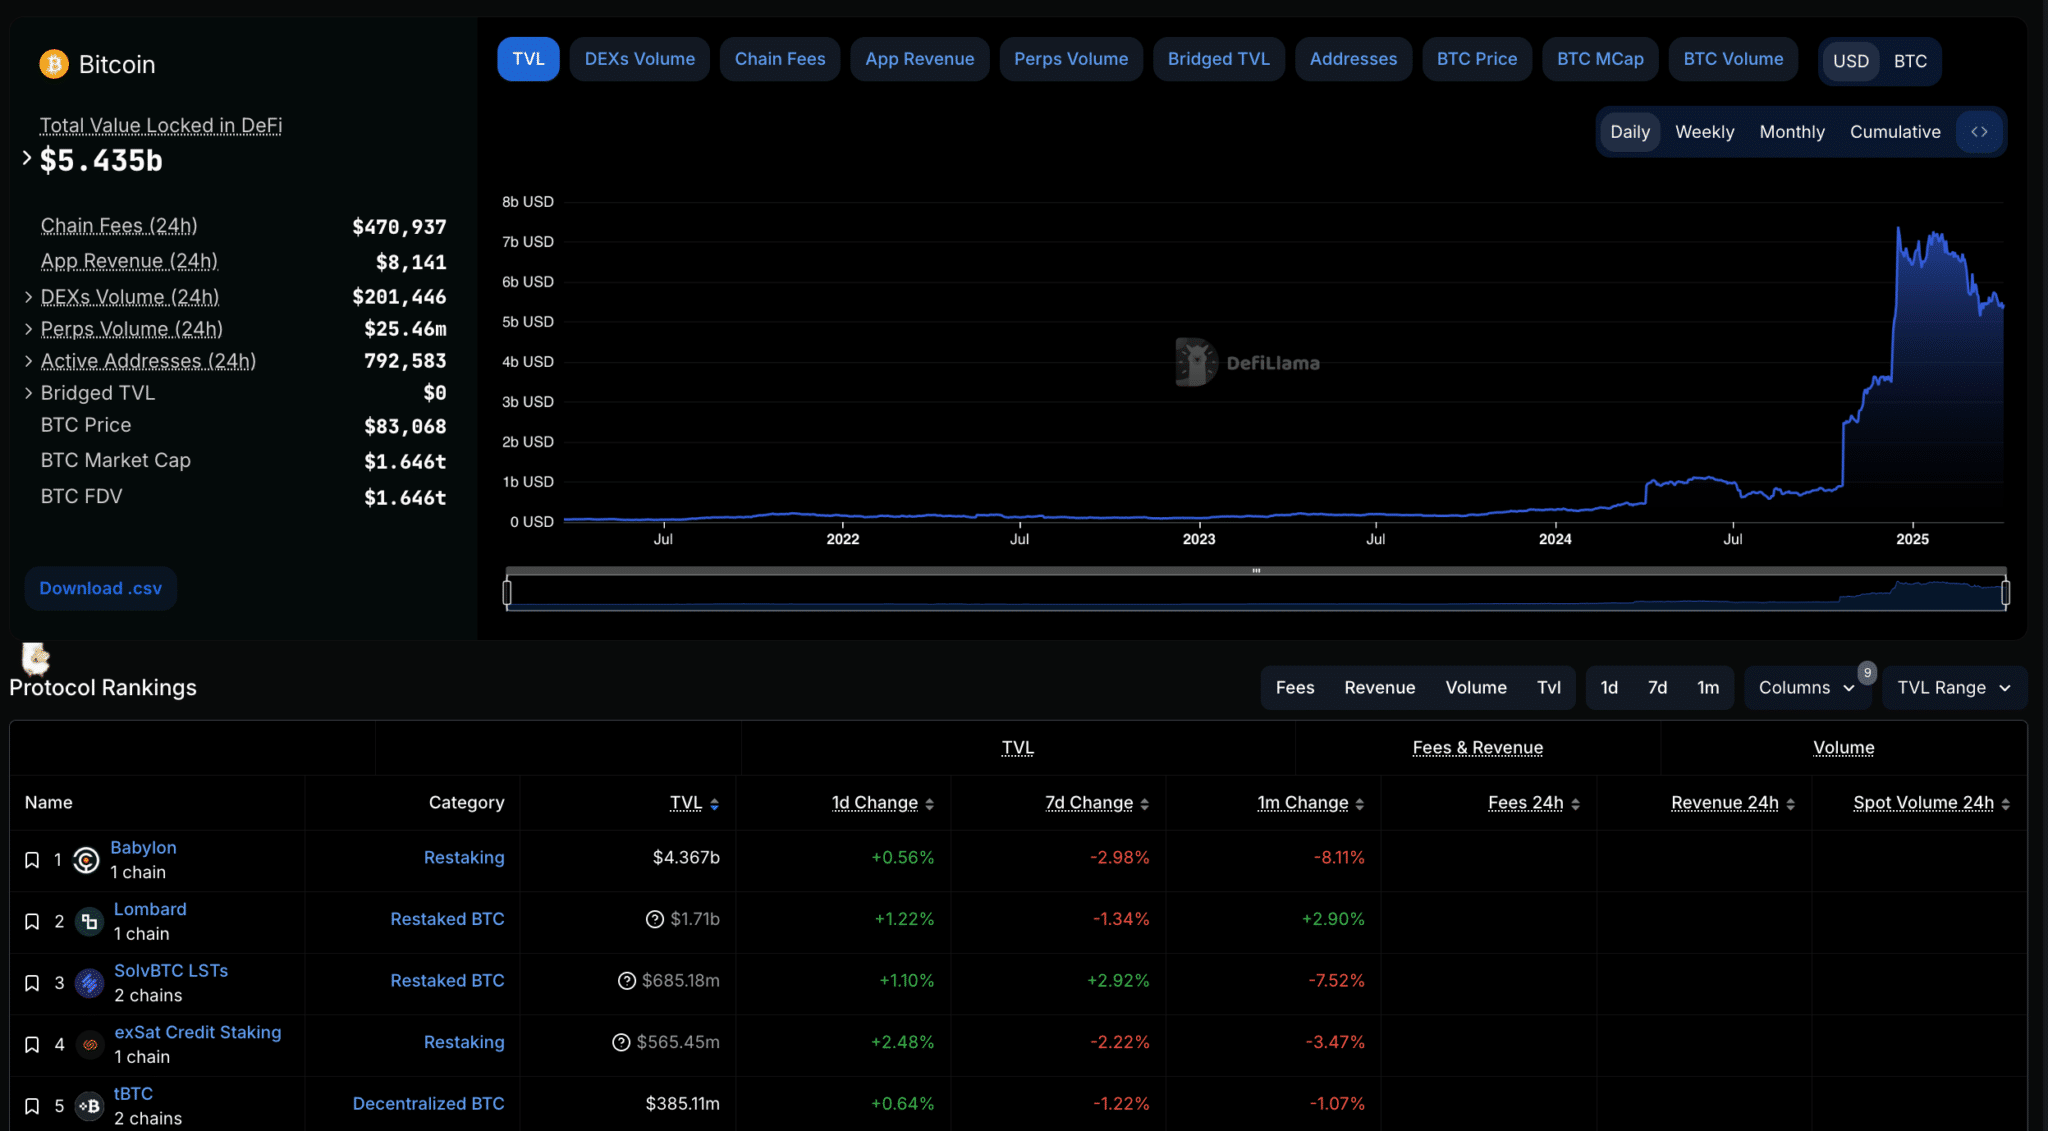Image resolution: width=2048 pixels, height=1131 pixels.
Task: Show the Fees column group
Action: pos(1294,688)
